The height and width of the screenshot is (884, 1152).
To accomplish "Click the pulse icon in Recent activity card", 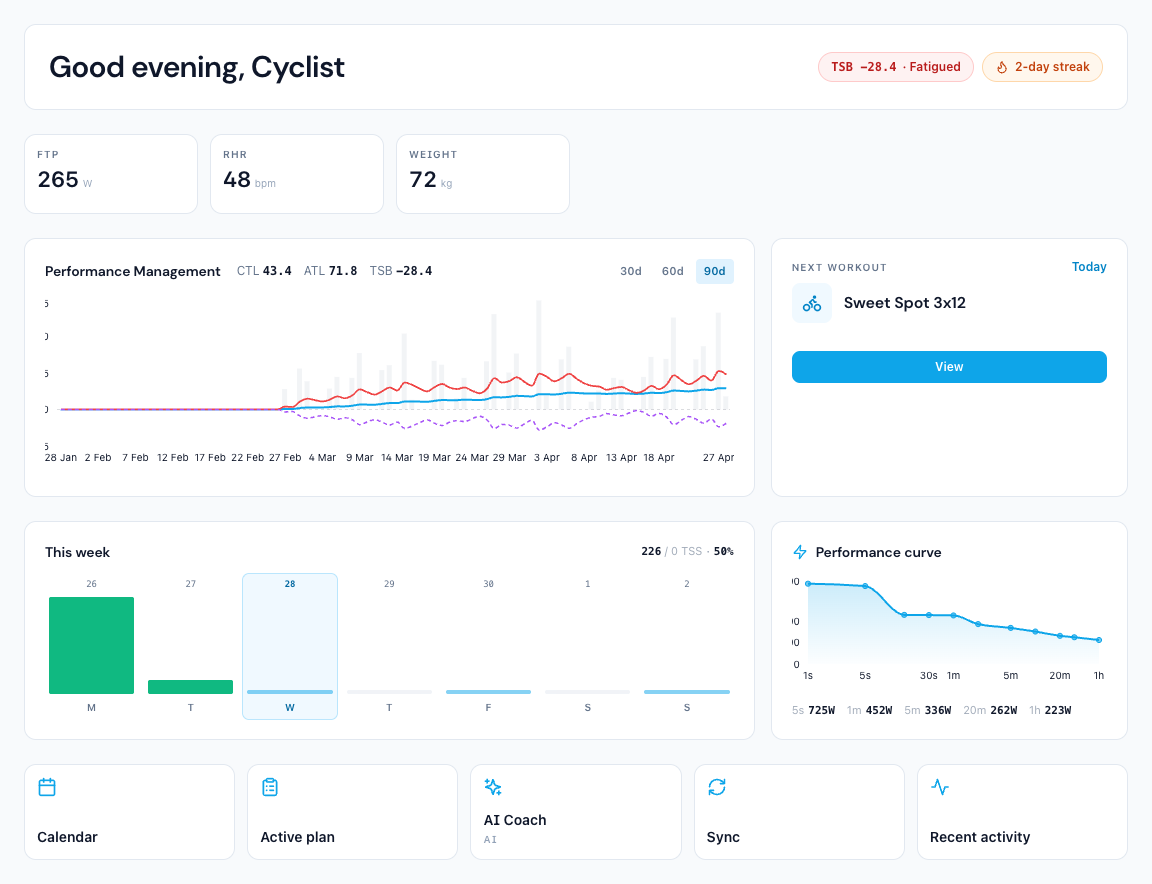I will [940, 787].
